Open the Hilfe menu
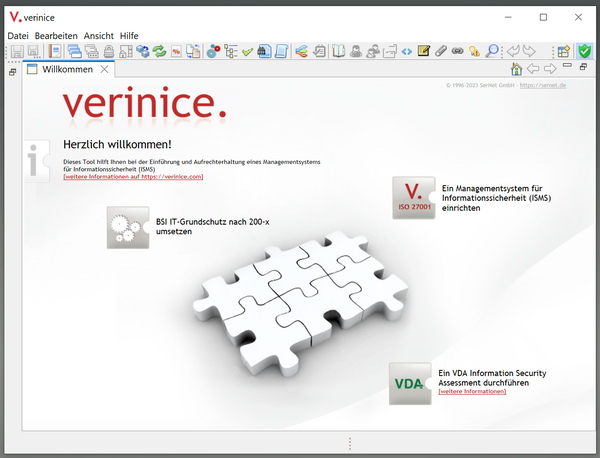The height and width of the screenshot is (458, 600). [x=129, y=35]
